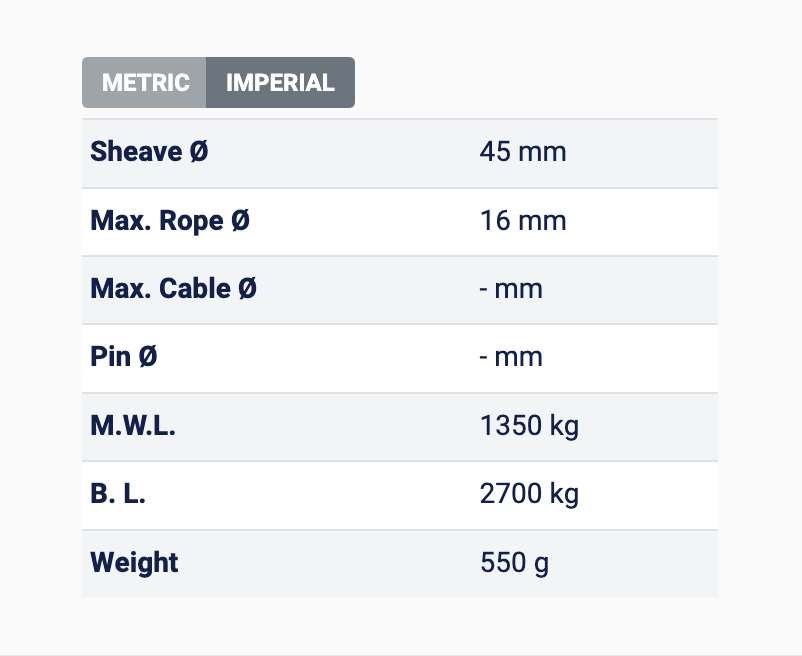This screenshot has width=802, height=656.
Task: Select the 550 g weight value
Action: 514,562
